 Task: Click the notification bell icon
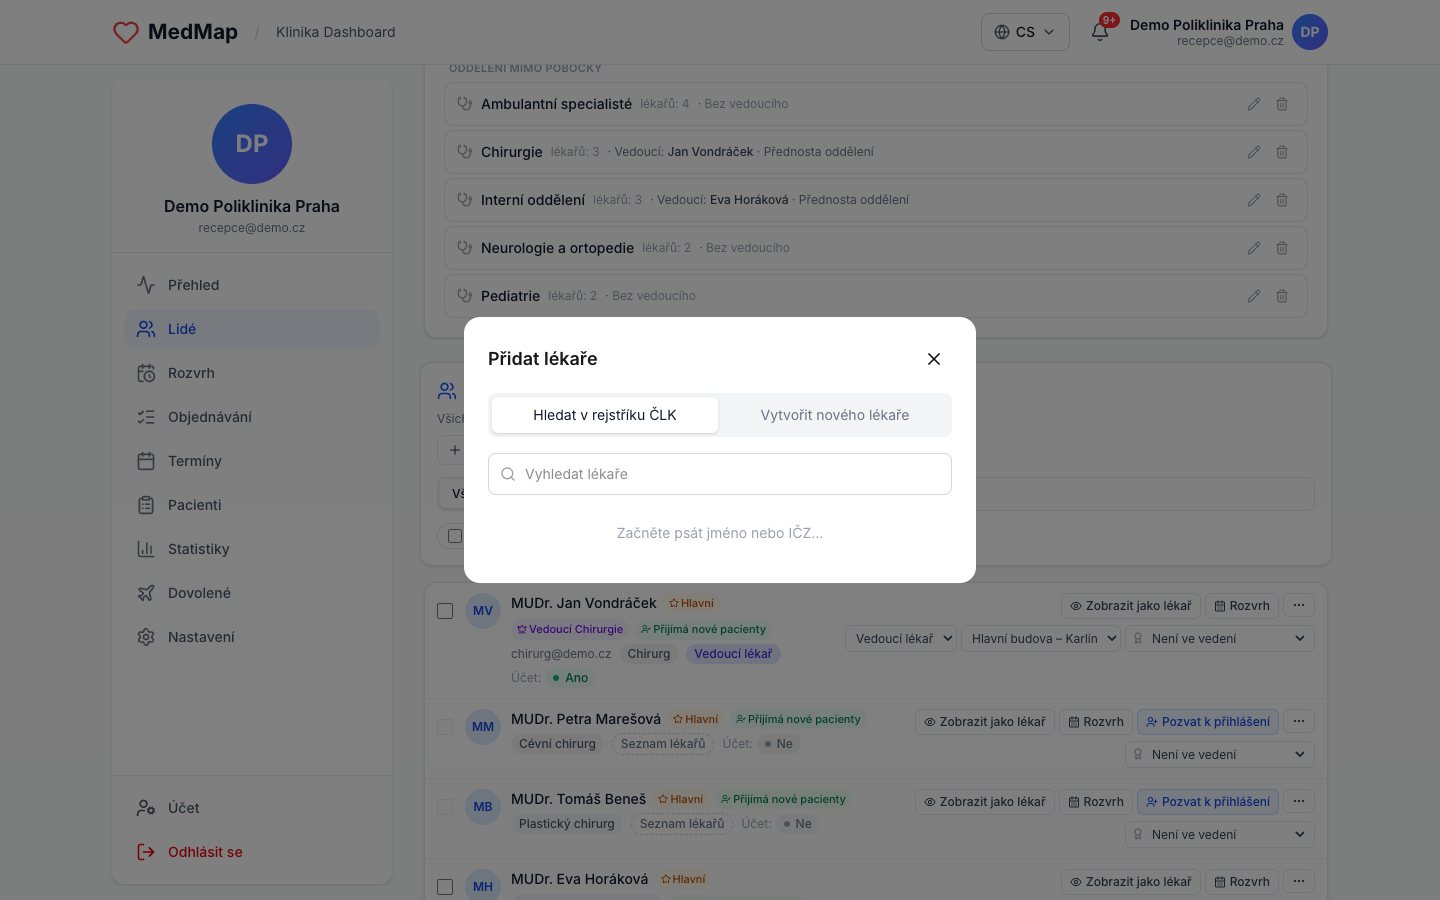pyautogui.click(x=1100, y=32)
